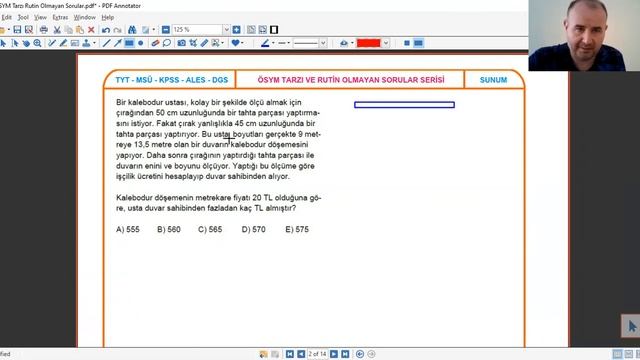Expand the Stamp tool dropdown arrow

[94, 43]
